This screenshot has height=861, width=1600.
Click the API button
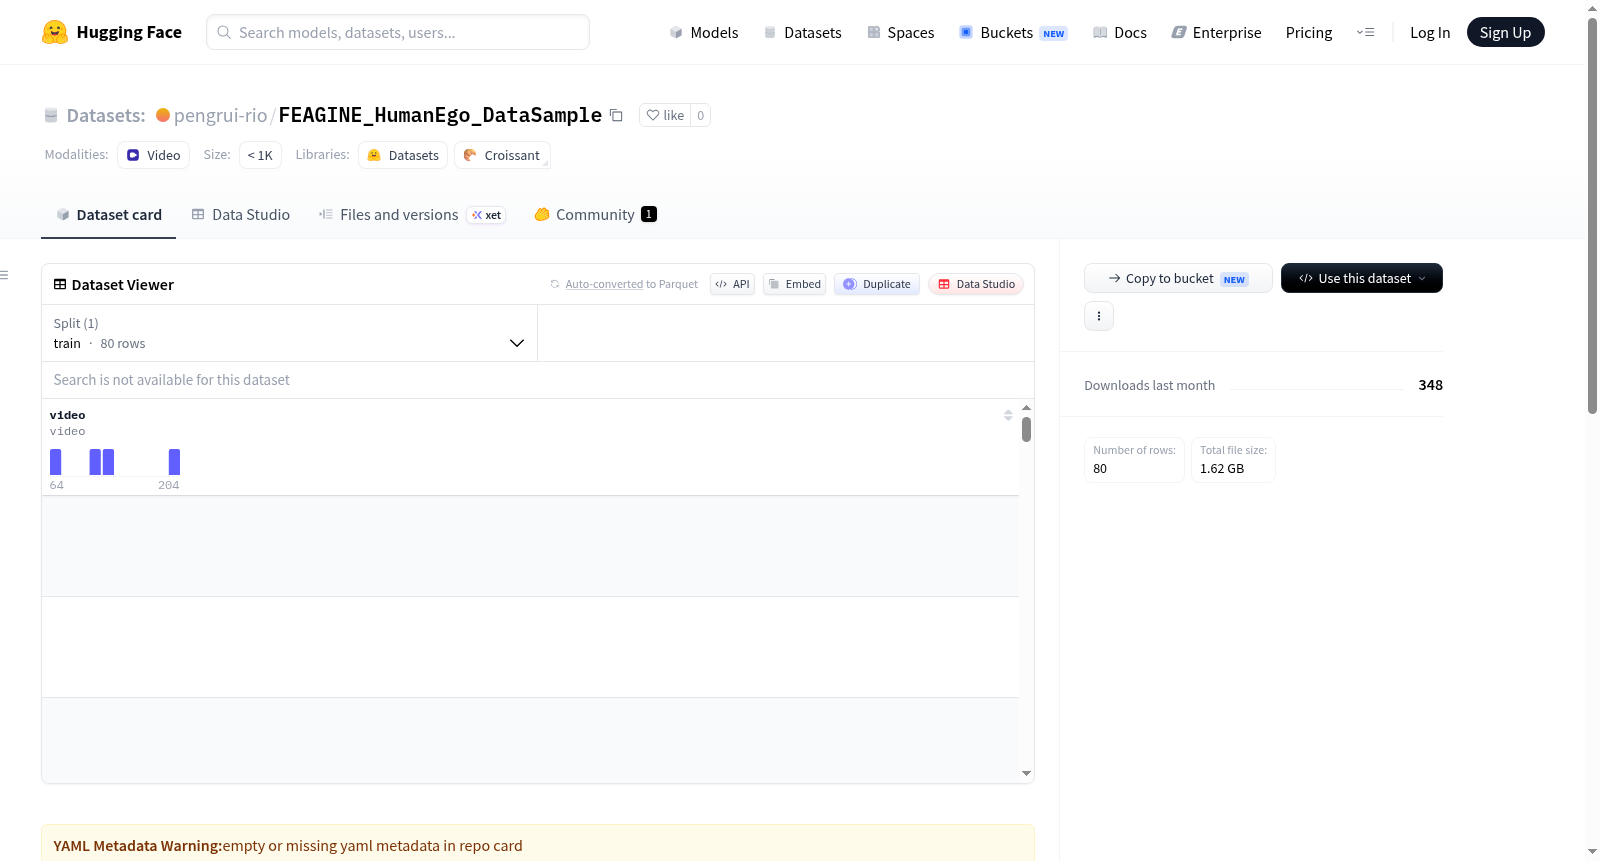[733, 284]
